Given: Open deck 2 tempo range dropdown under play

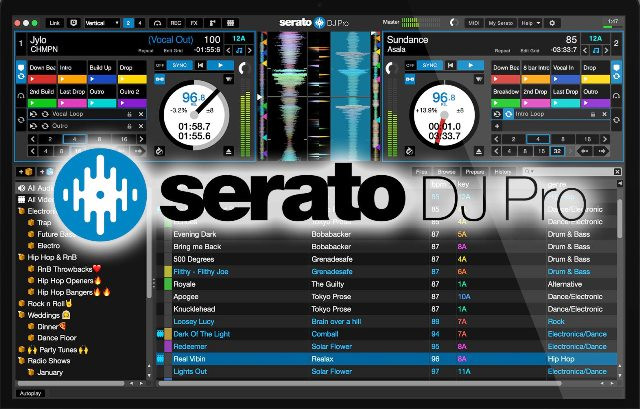Looking at the screenshot, I should (479, 79).
